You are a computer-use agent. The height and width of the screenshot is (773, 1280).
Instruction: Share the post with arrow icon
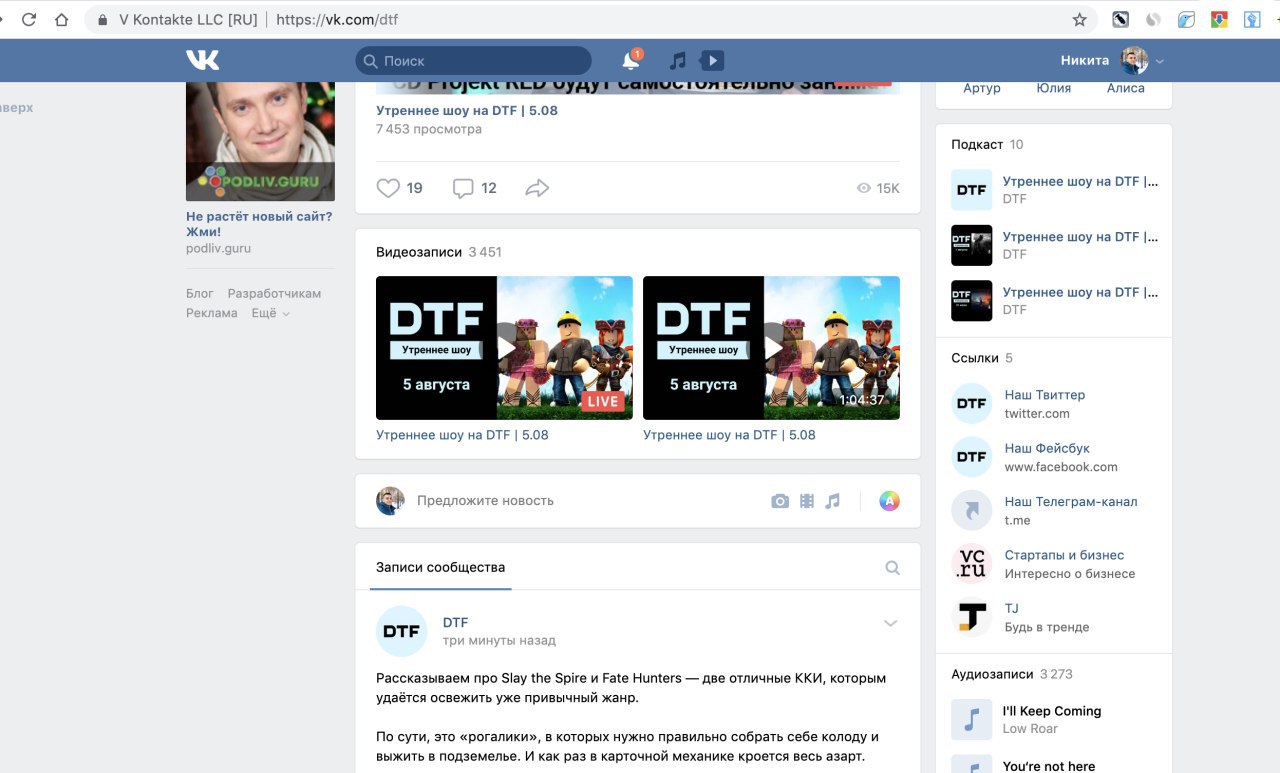point(537,188)
